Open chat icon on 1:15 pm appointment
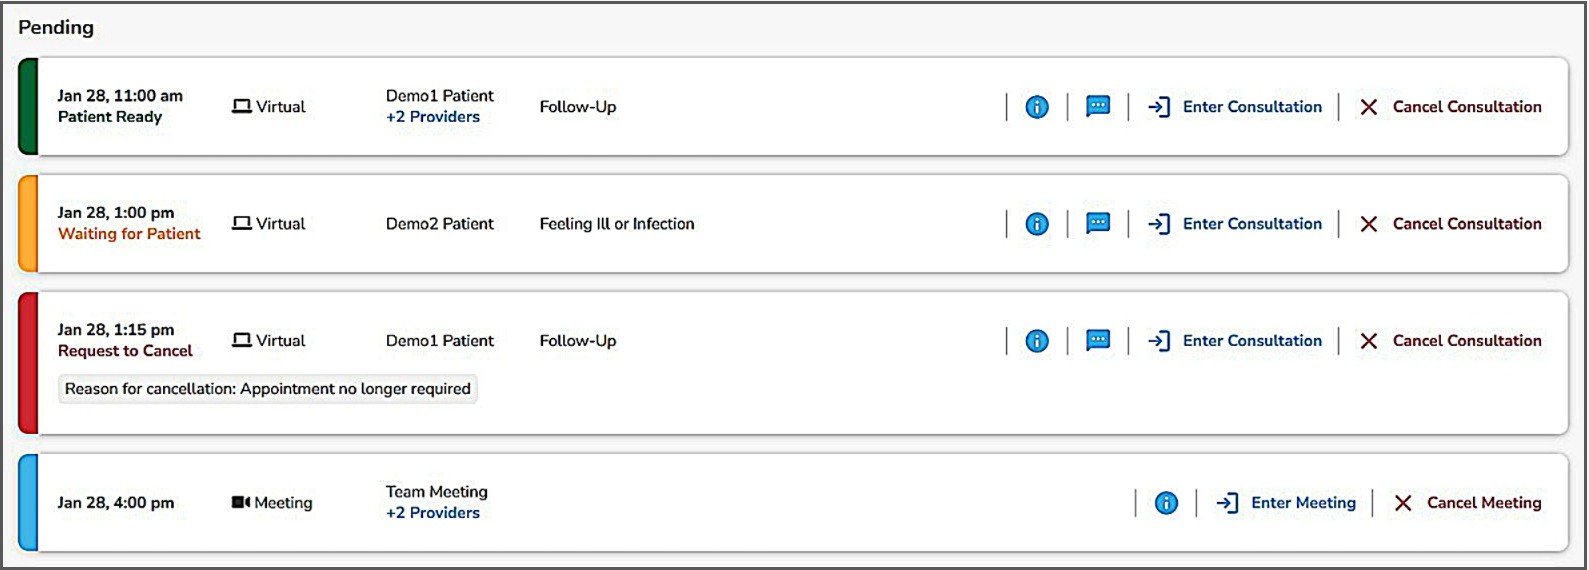1589x570 pixels. 1098,341
